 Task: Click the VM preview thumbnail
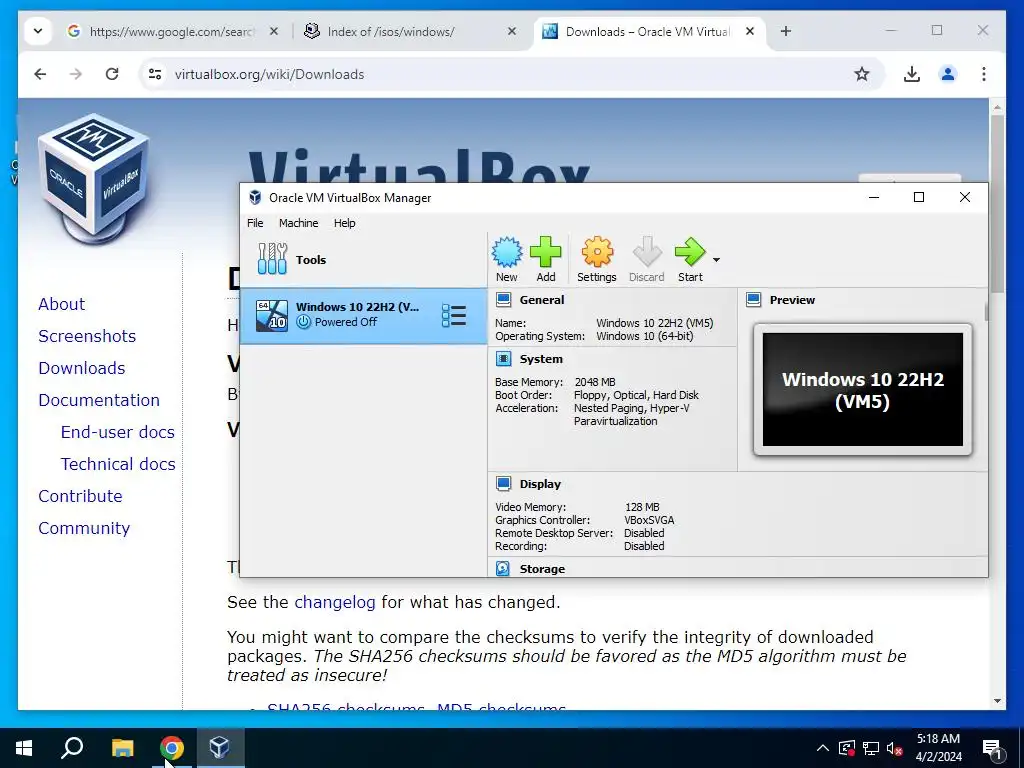coord(863,390)
